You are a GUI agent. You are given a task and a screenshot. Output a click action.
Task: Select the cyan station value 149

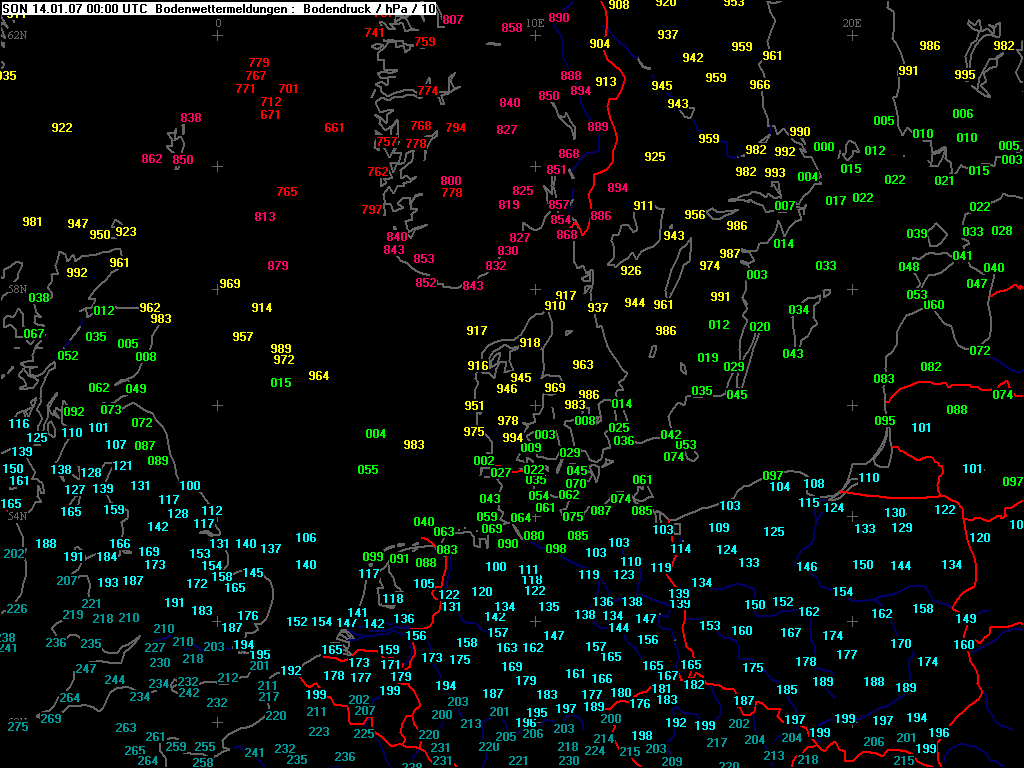click(x=966, y=619)
